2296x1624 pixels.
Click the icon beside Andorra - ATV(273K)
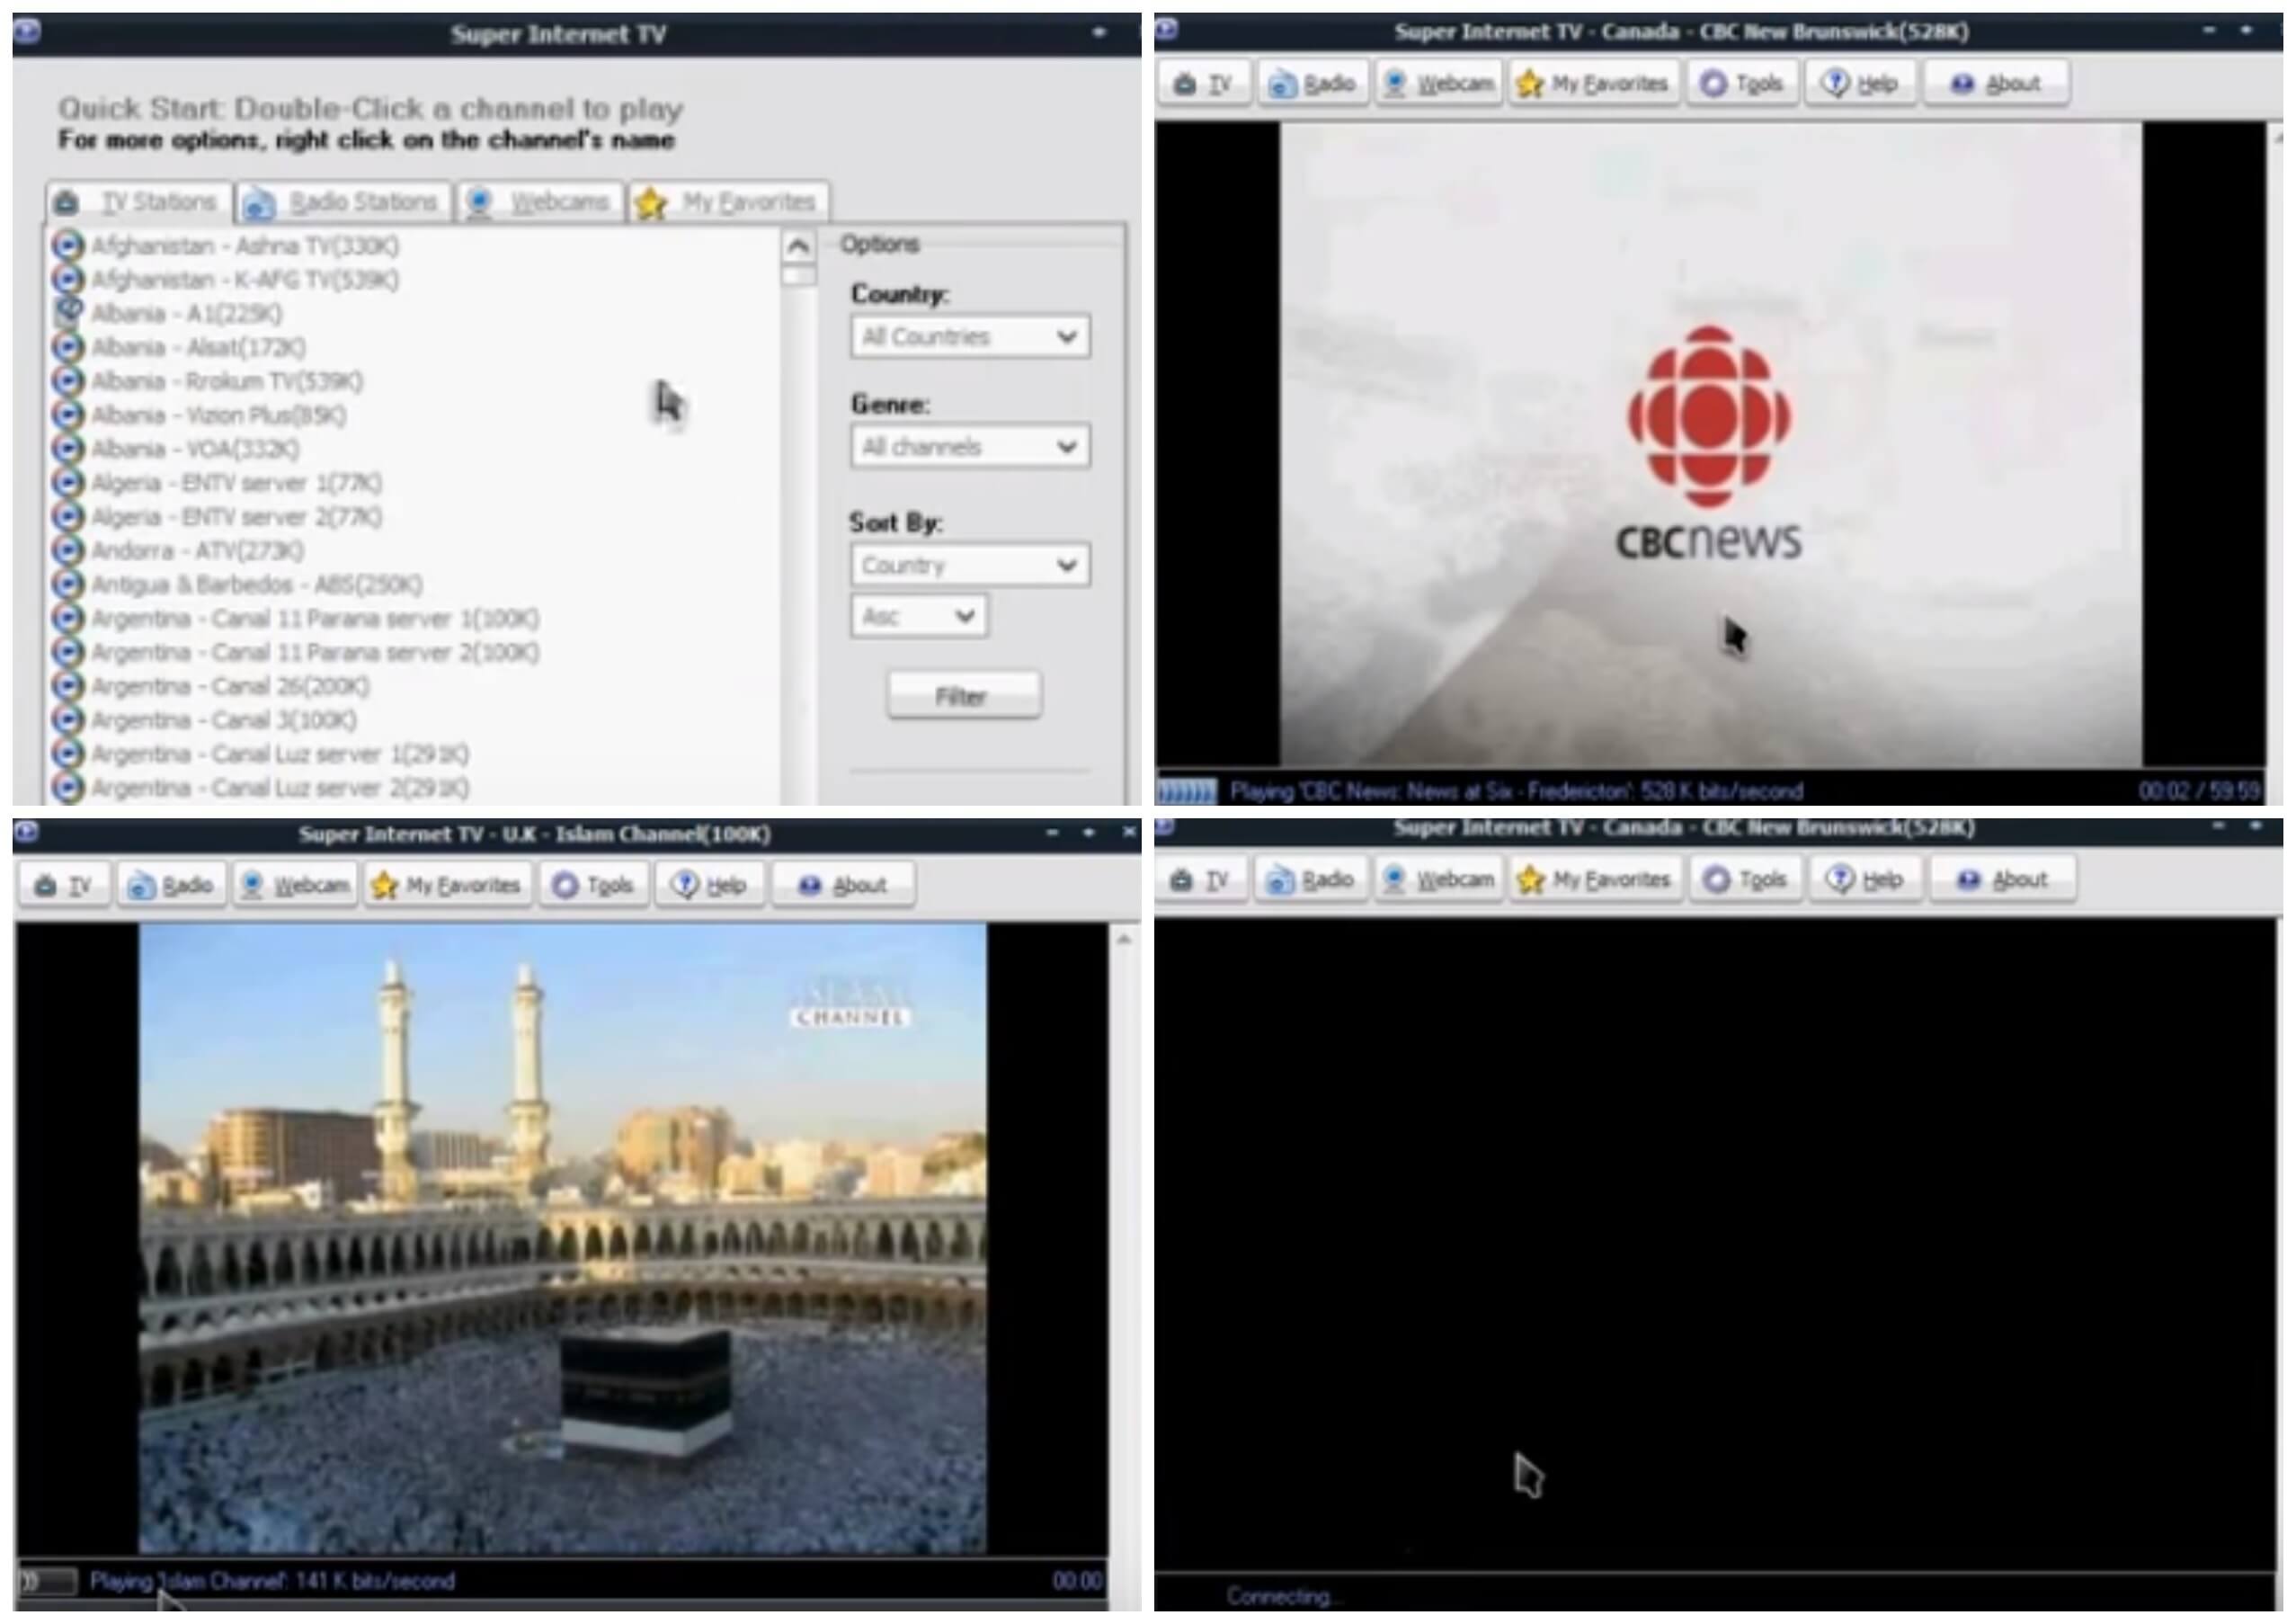click(x=67, y=551)
